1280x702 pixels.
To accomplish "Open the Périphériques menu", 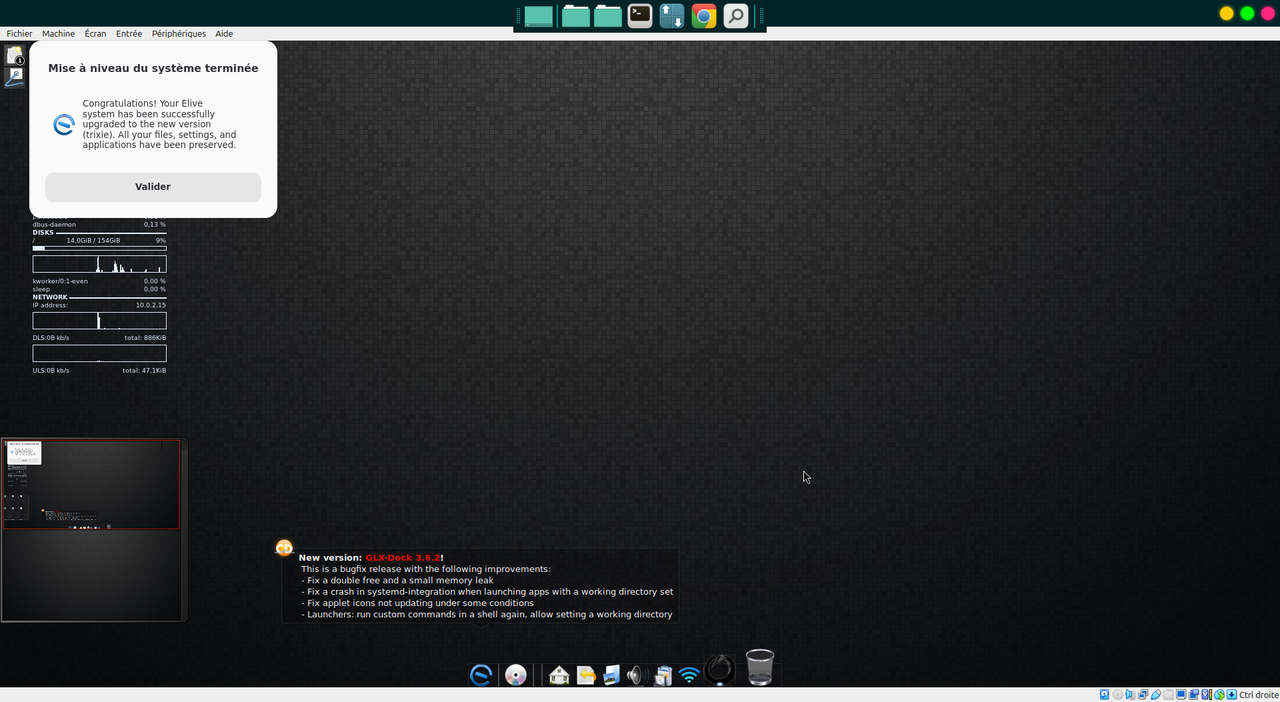I will point(179,33).
